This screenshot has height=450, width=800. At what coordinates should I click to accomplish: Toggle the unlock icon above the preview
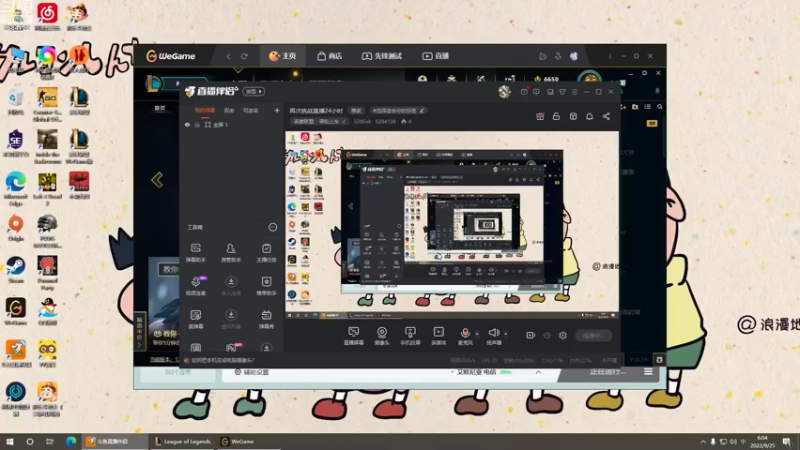(x=556, y=116)
